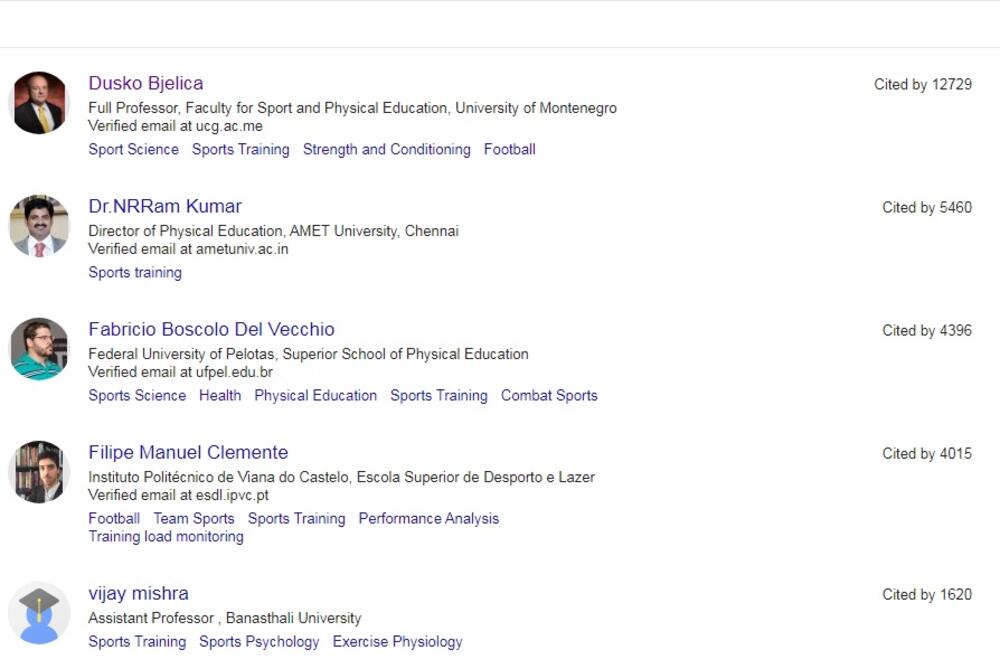The image size is (1000, 669).
Task: Open the Training load monitoring tag
Action: [166, 536]
